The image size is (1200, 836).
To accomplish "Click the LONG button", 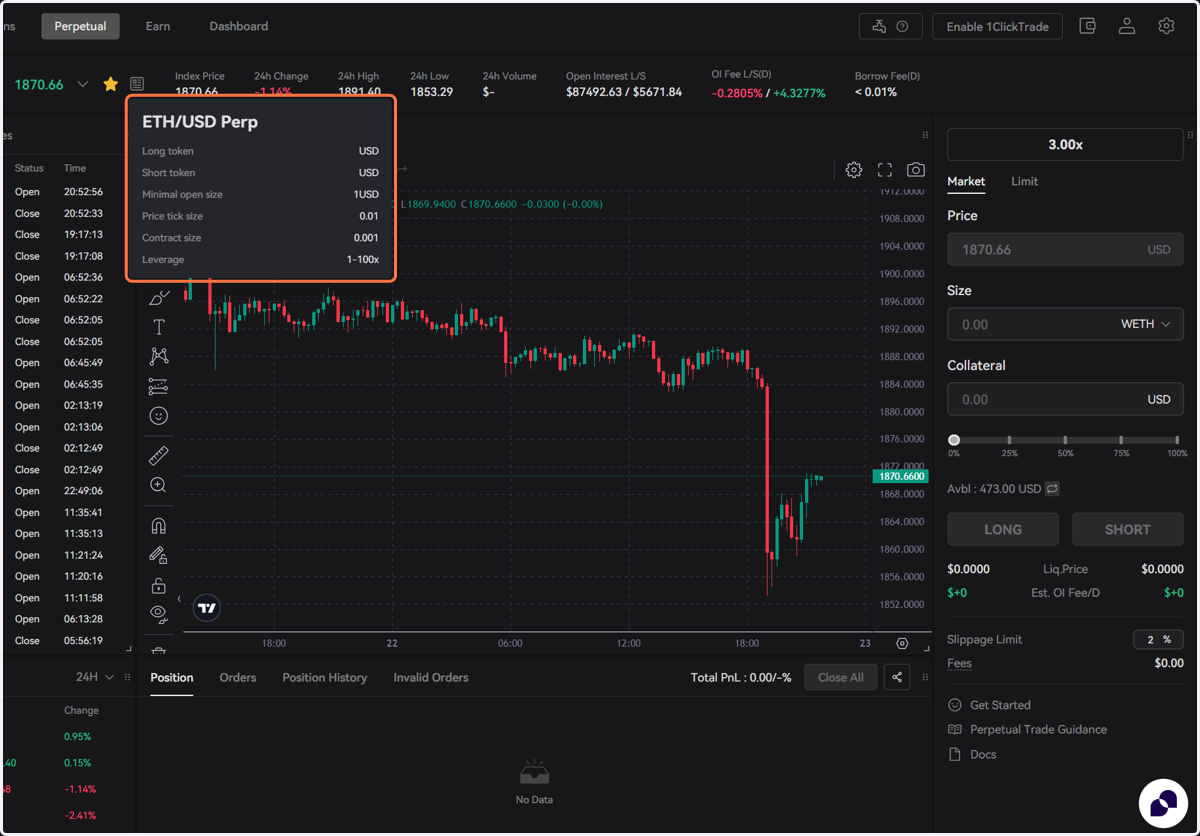I will (x=1003, y=529).
